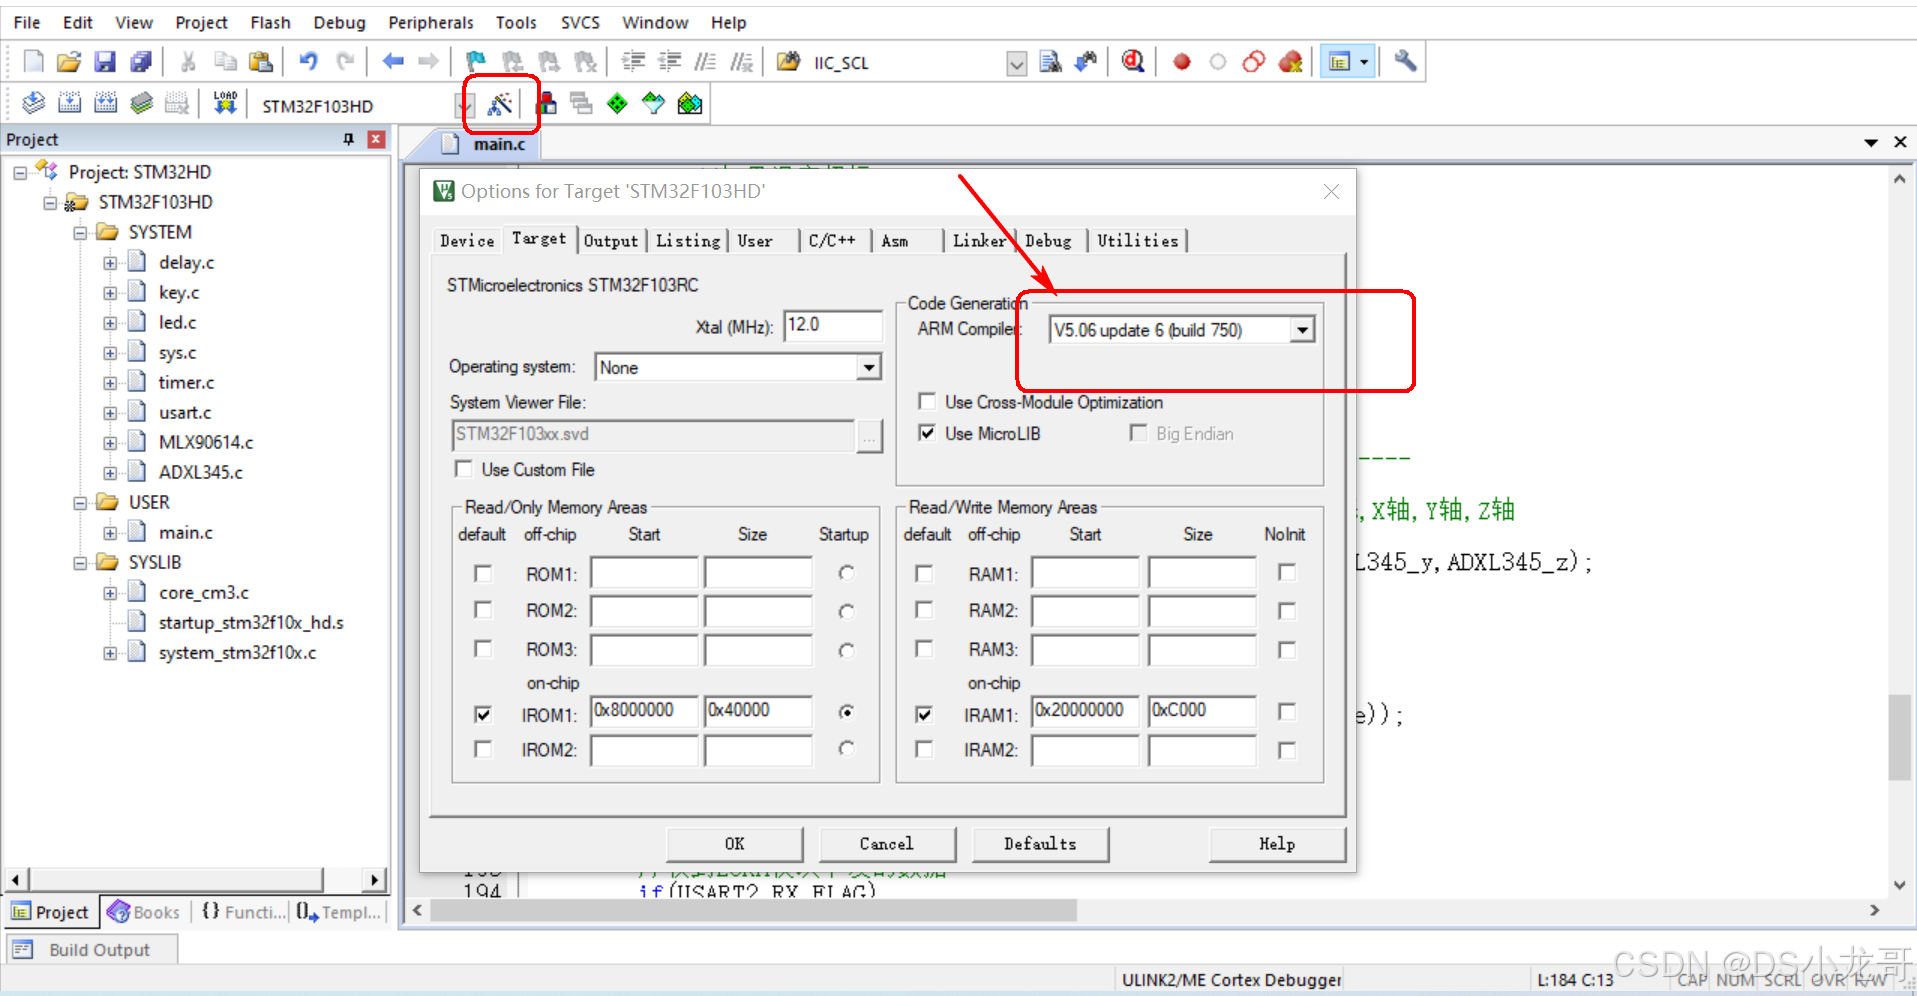Click the Paste clipboard icon
Image resolution: width=1917 pixels, height=996 pixels.
tap(261, 62)
